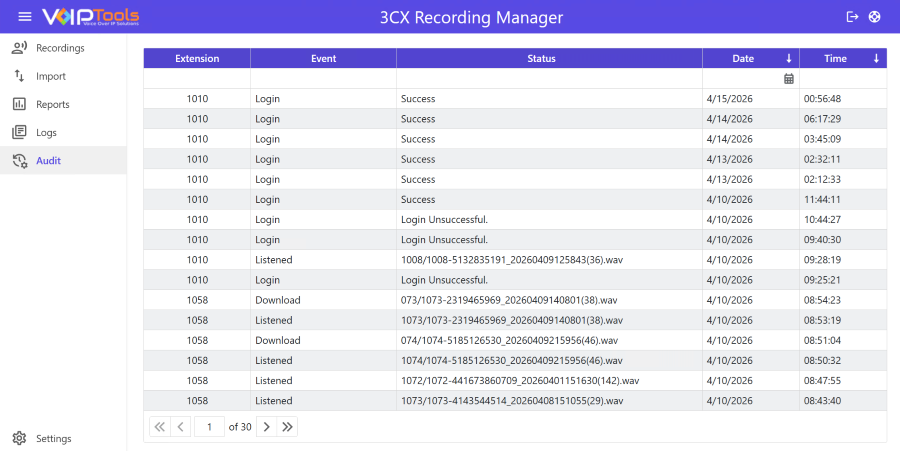This screenshot has height=451, width=900.
Task: Click the Import arrows icon
Action: pos(19,76)
